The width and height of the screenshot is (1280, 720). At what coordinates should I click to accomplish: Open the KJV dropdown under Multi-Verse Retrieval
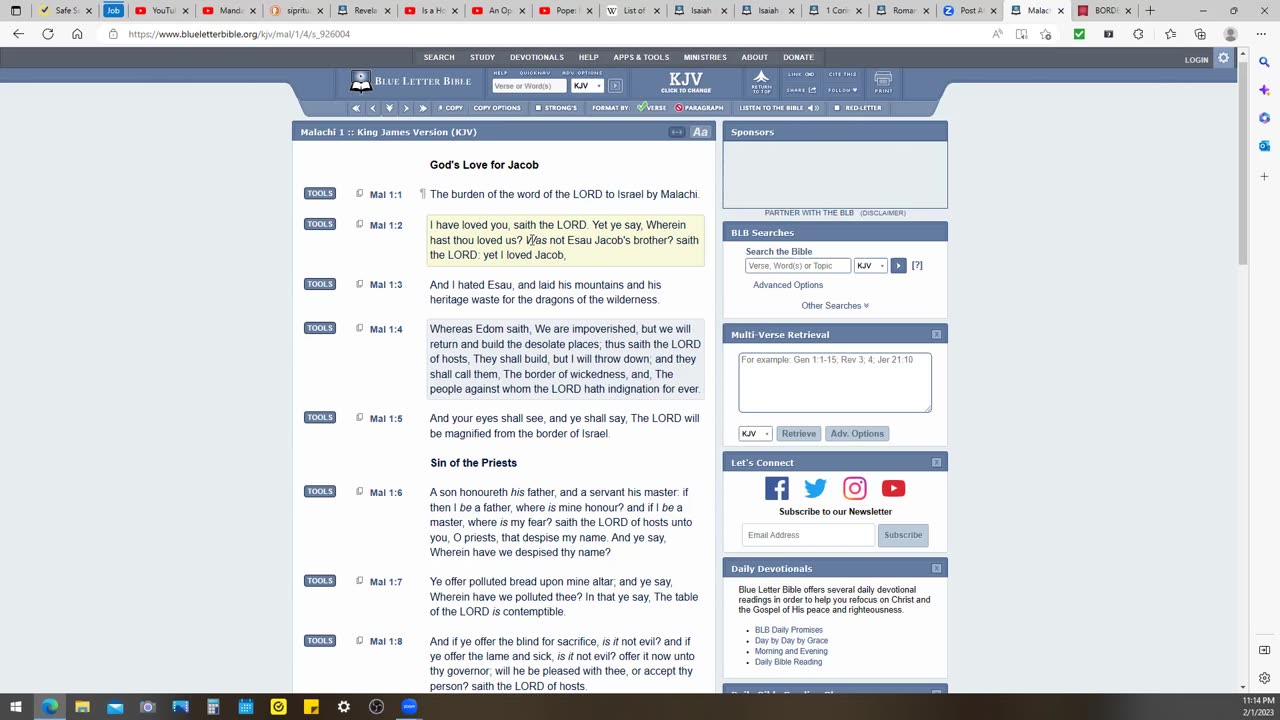pos(755,434)
